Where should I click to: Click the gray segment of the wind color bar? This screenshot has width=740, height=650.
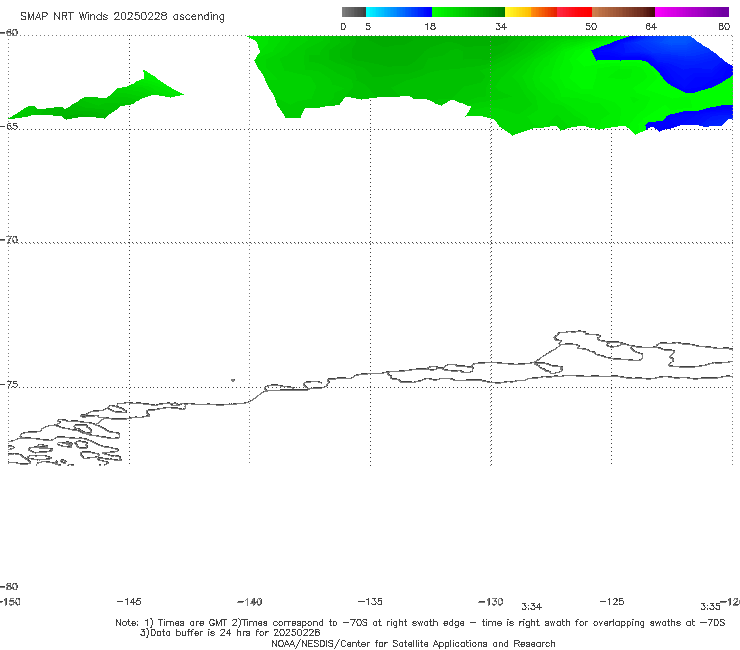click(353, 12)
